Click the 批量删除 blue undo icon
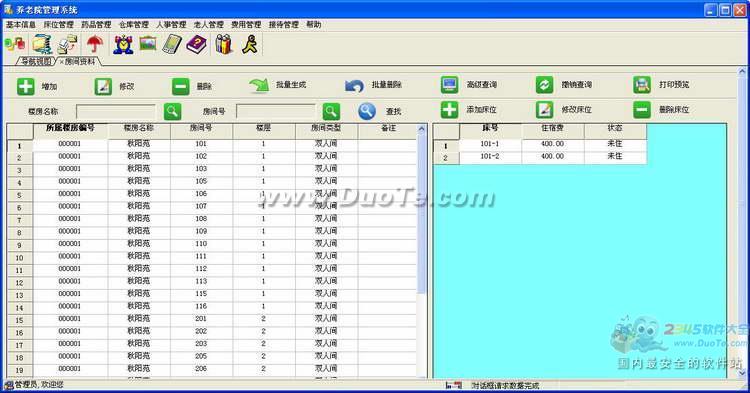This screenshot has height=393, width=750. coord(354,86)
